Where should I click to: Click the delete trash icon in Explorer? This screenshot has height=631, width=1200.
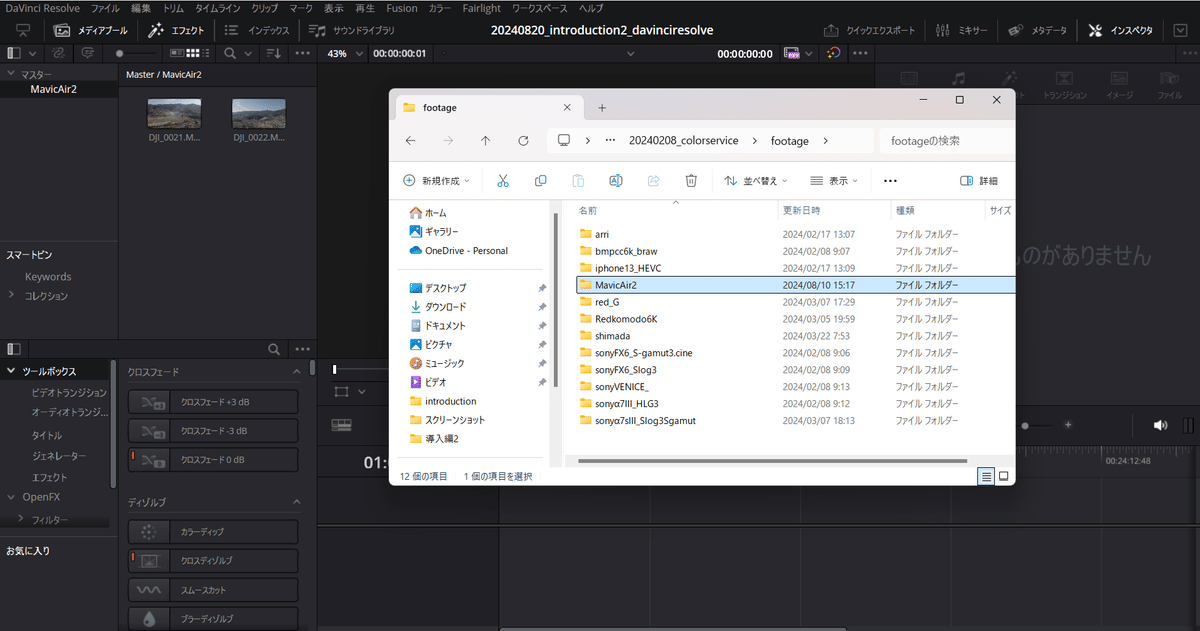[x=691, y=181]
